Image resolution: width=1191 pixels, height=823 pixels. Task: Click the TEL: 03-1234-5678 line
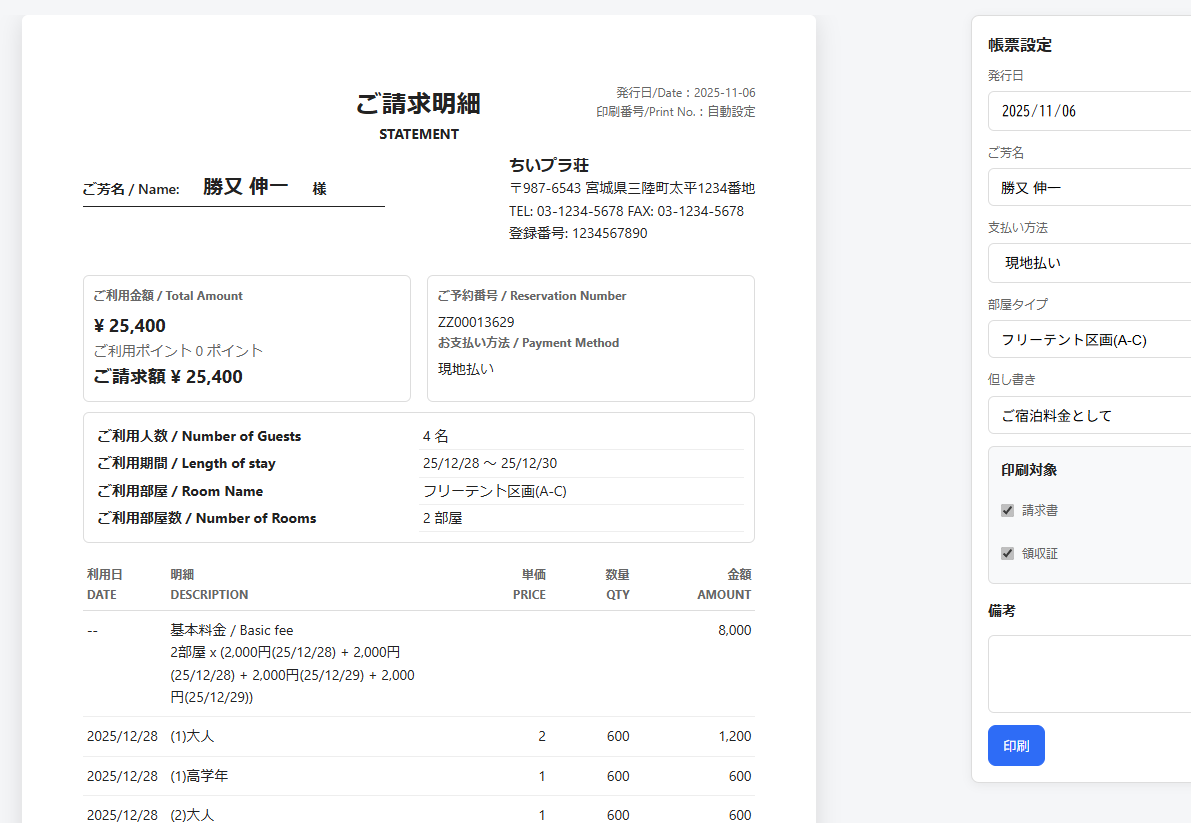[x=627, y=211]
